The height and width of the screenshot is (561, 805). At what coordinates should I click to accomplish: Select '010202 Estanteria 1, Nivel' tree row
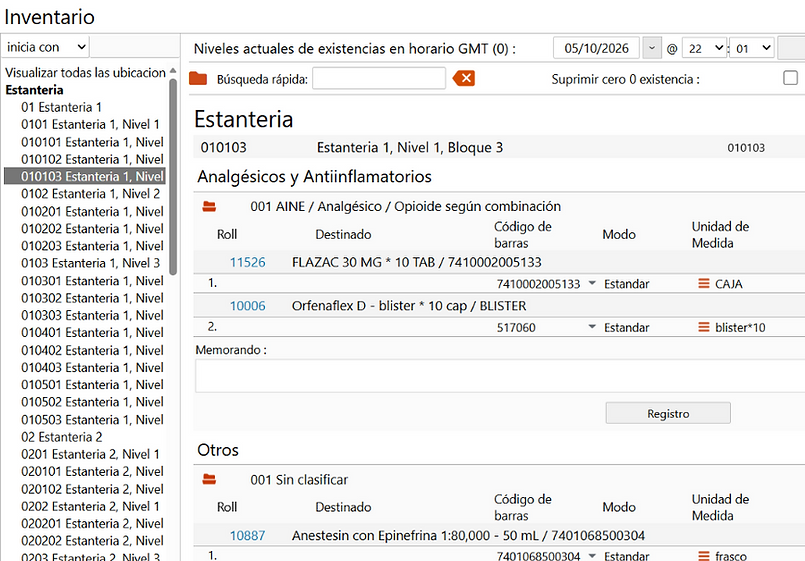(92, 228)
